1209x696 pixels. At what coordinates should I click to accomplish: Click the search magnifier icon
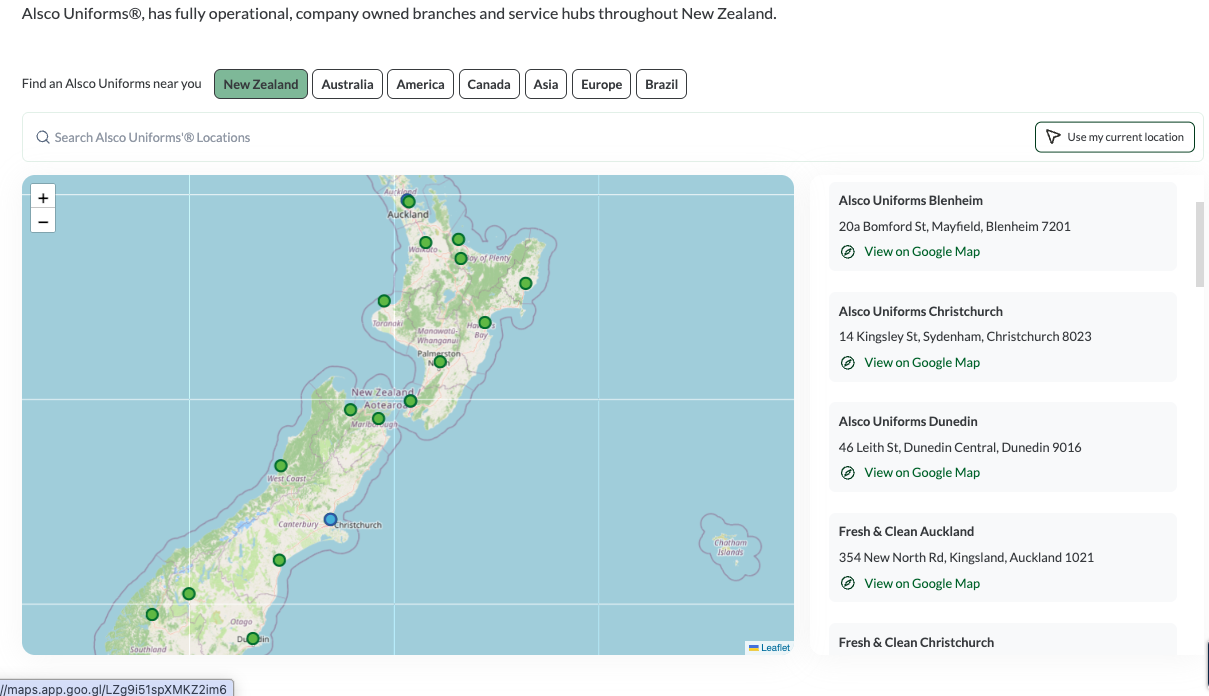43,137
